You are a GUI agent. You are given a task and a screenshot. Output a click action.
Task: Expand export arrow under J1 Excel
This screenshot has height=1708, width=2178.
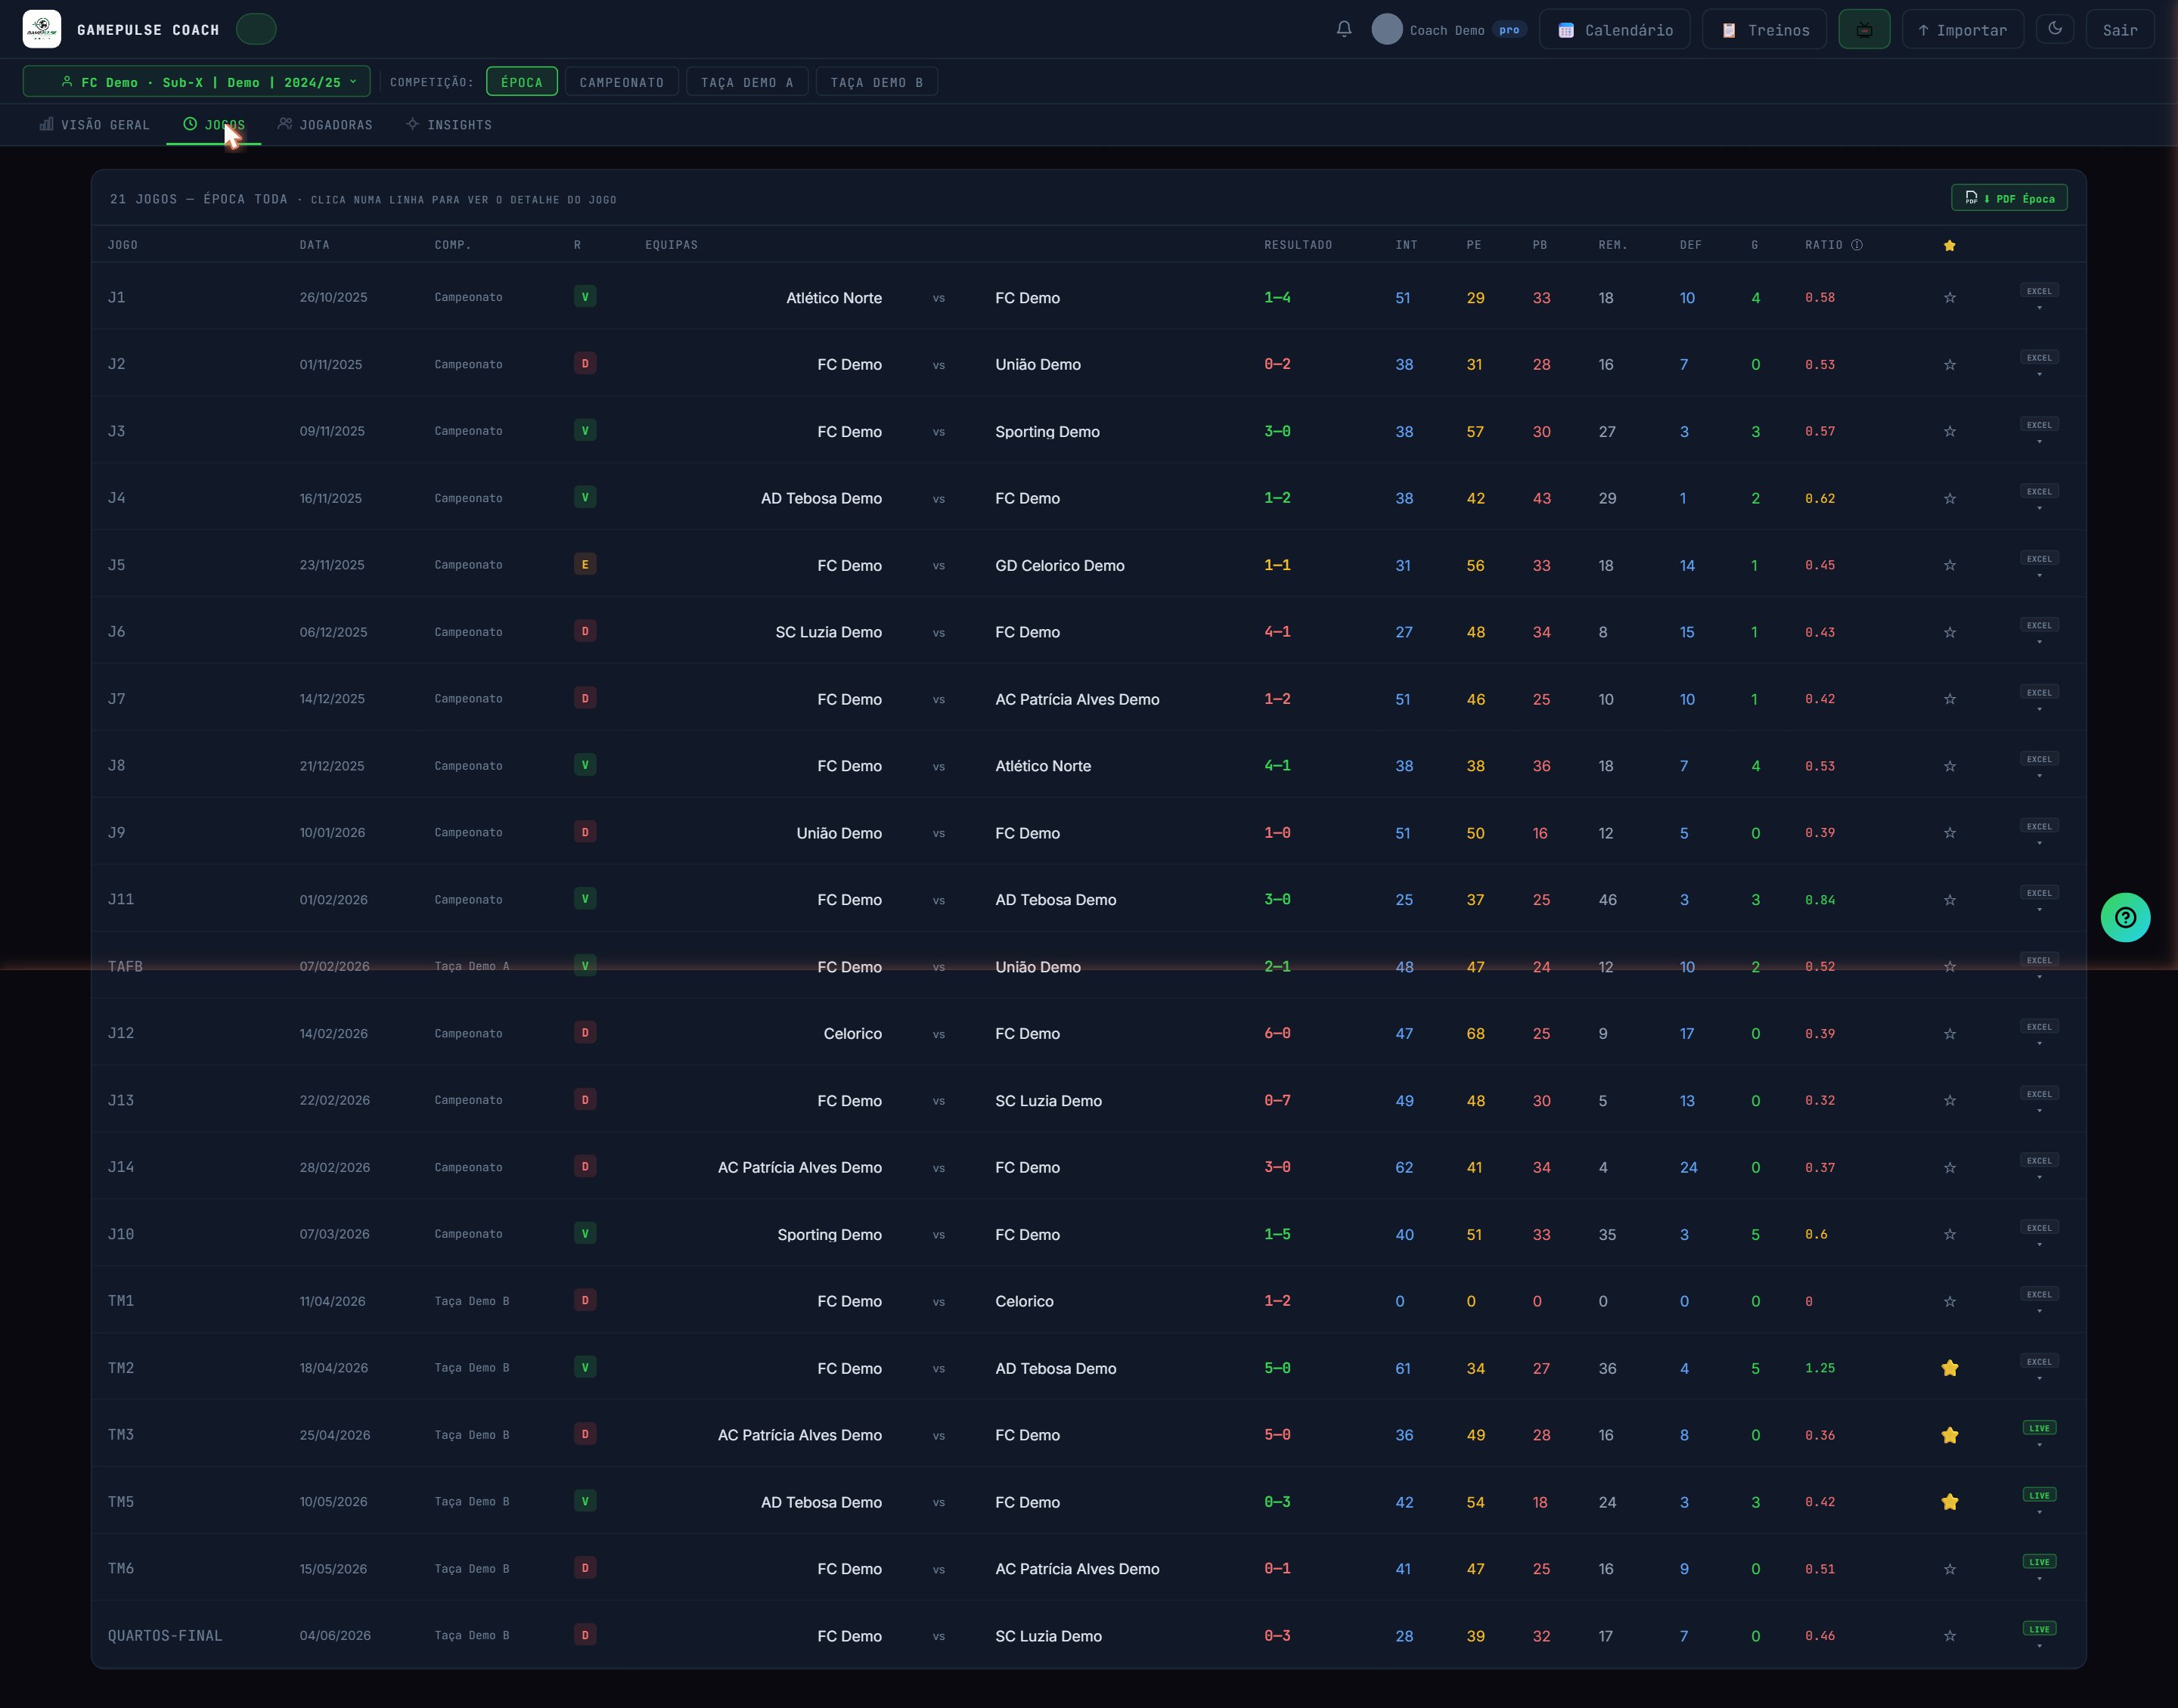2039,308
